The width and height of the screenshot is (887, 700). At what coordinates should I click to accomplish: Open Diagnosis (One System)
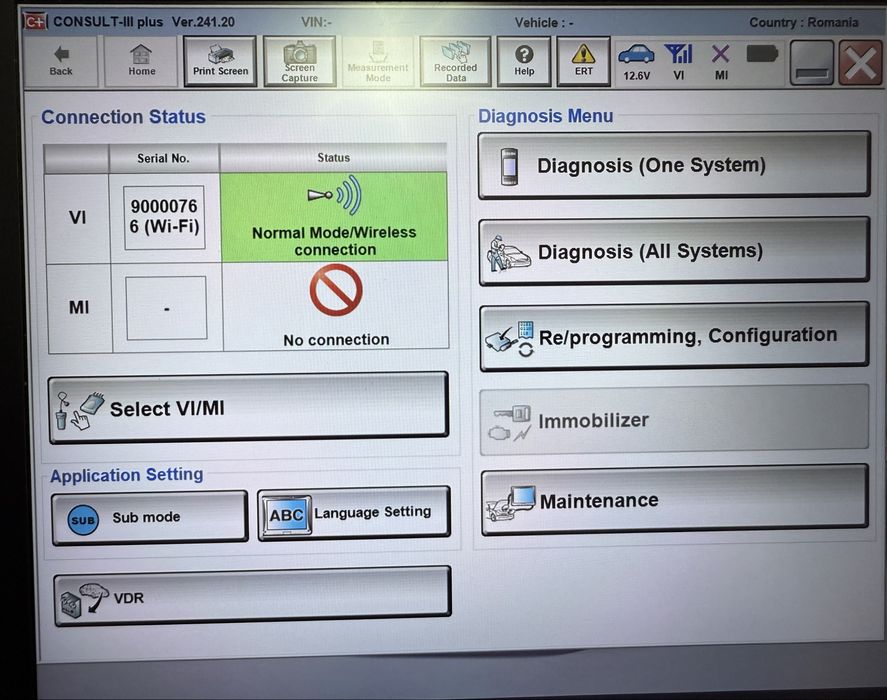coord(674,165)
